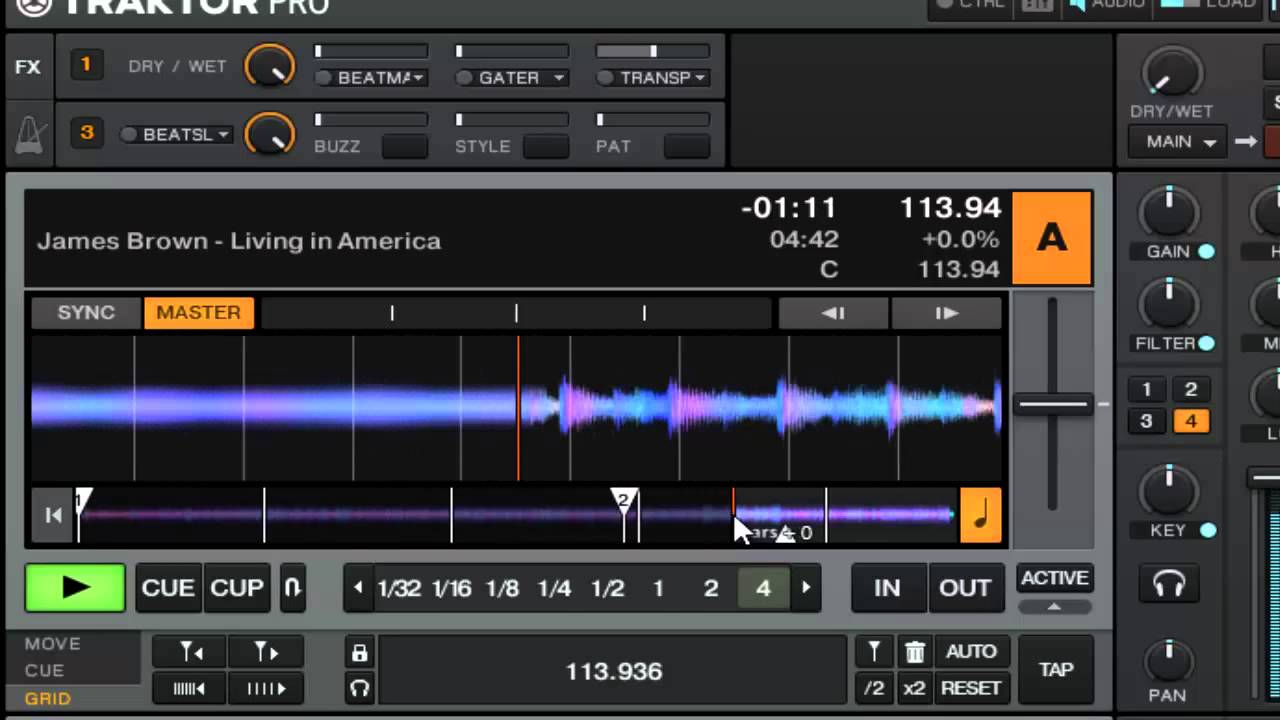Switch to the CUE panel tab
The width and height of the screenshot is (1280, 720).
click(44, 670)
